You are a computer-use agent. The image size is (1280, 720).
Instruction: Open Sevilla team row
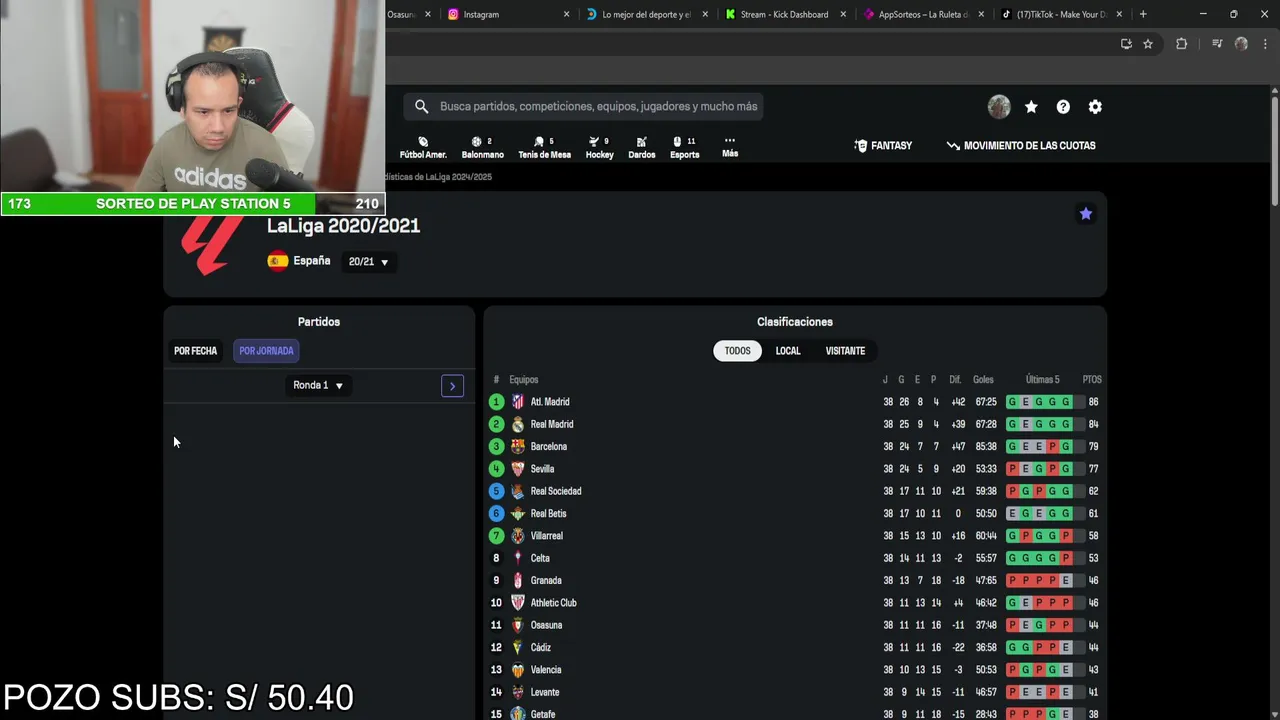(795, 469)
